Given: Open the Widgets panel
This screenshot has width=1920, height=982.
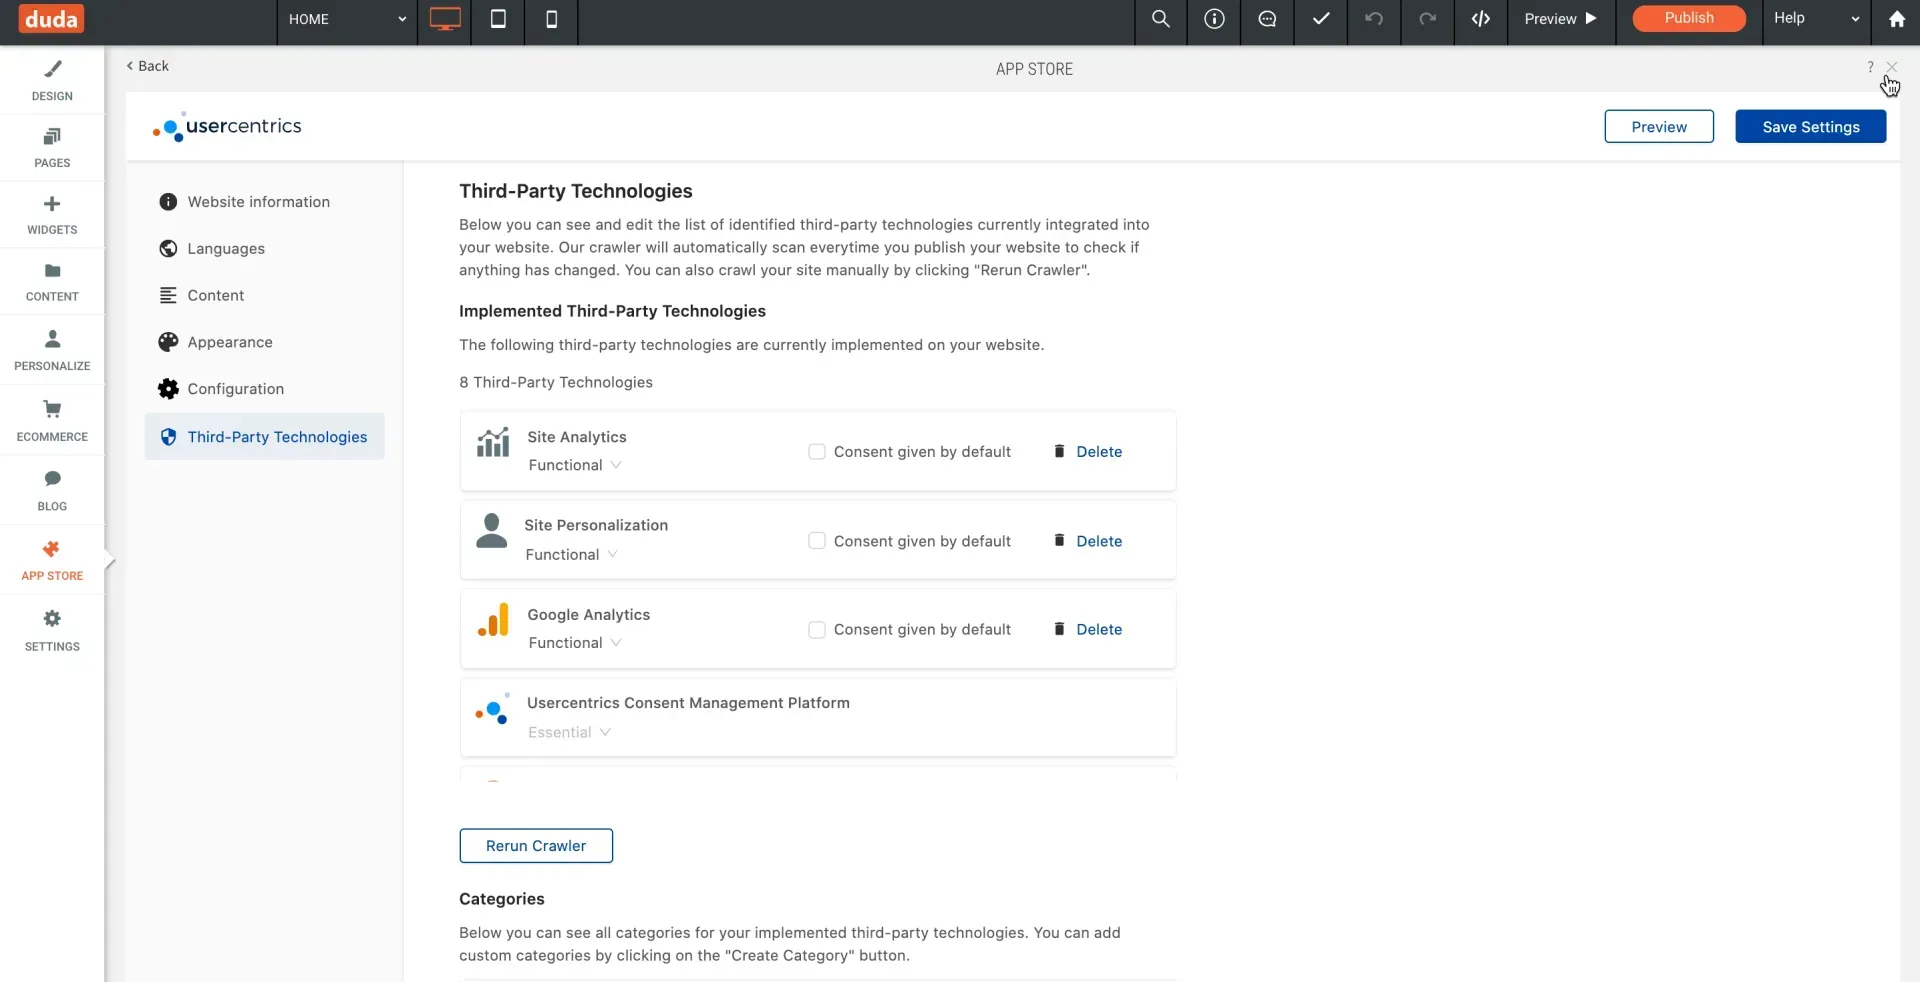Looking at the screenshot, I should pyautogui.click(x=52, y=214).
